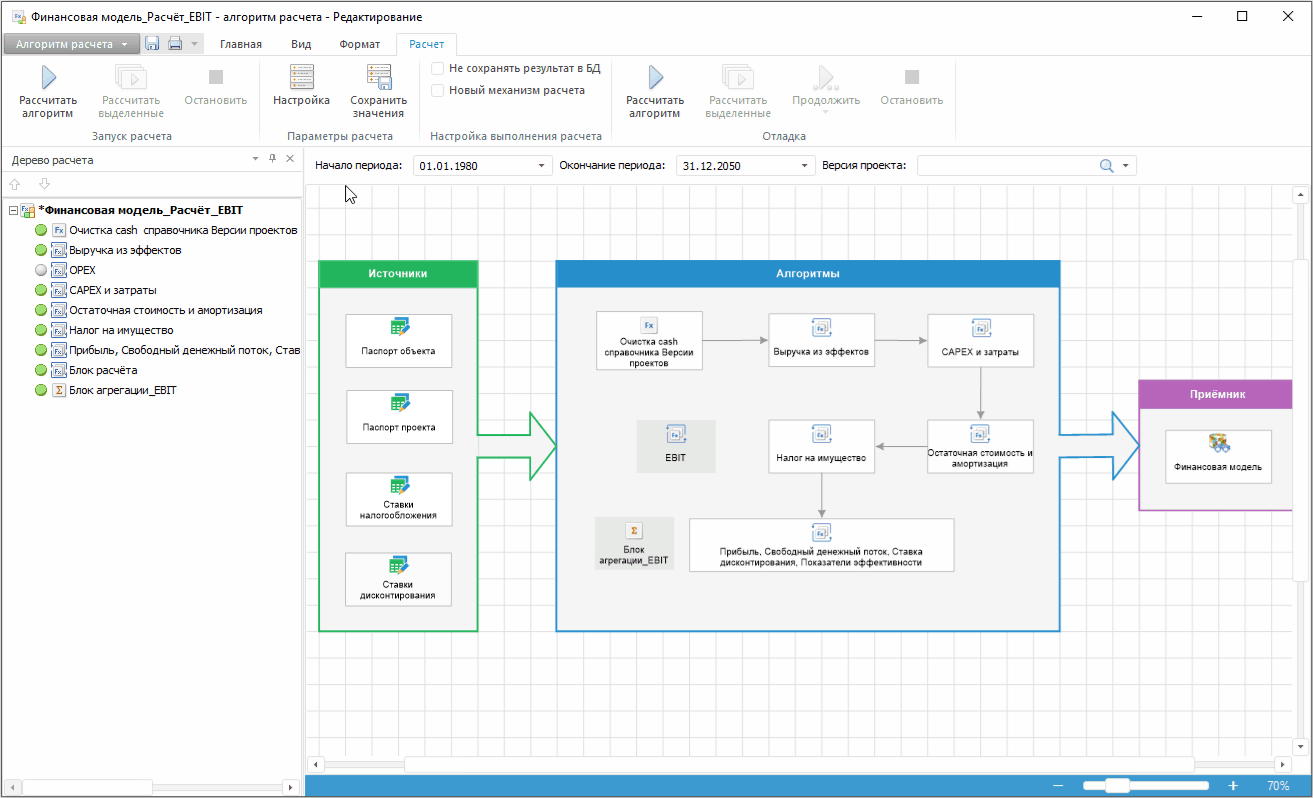
Task: Click the print icon next to save
Action: [x=175, y=44]
